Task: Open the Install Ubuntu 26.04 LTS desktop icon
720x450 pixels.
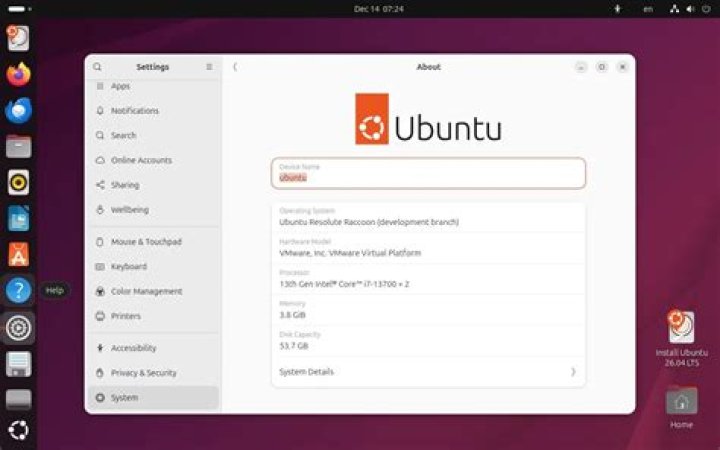Action: coord(681,339)
